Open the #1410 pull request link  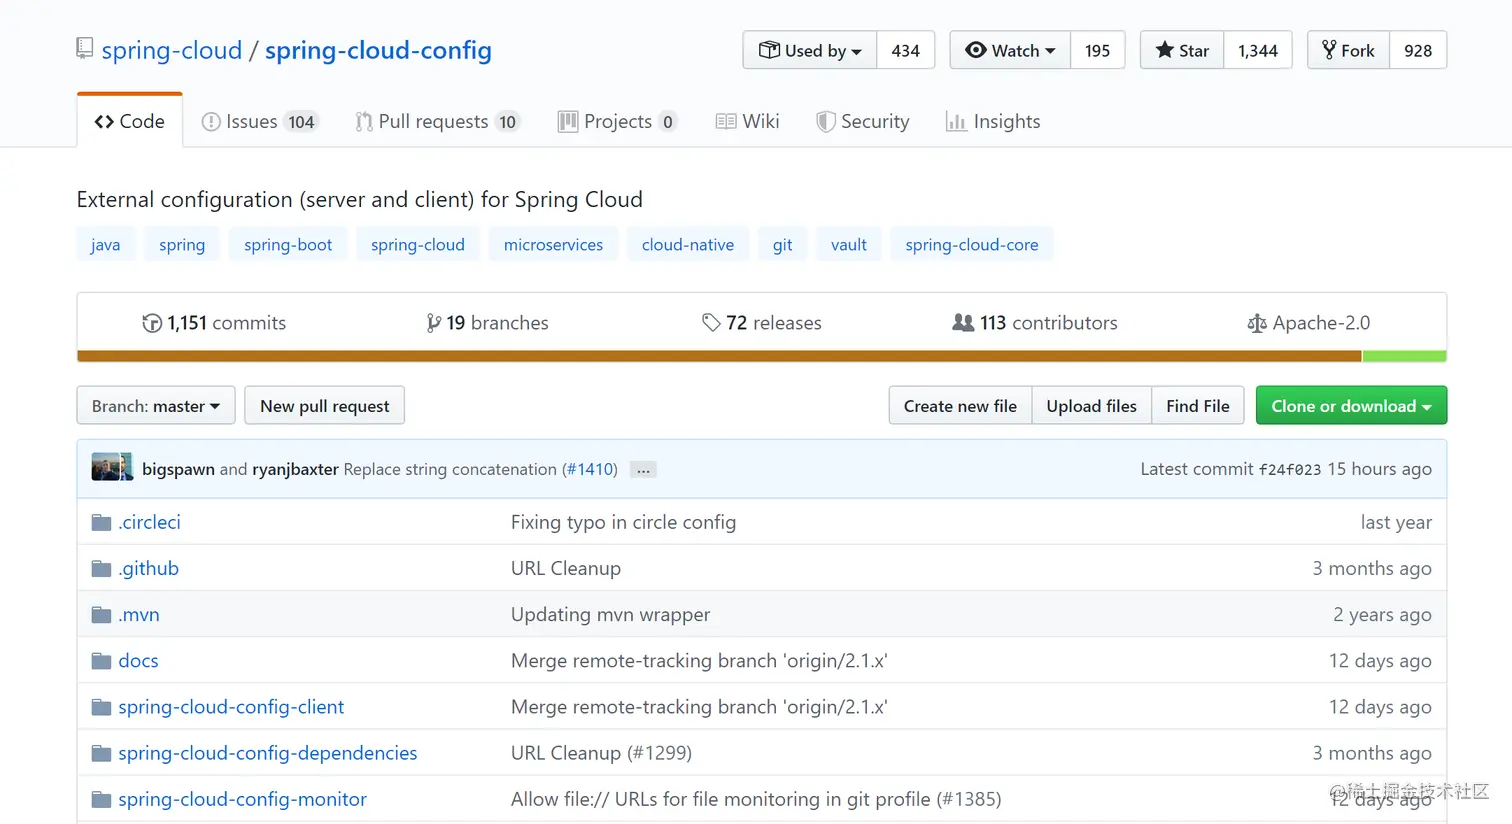[x=590, y=469]
